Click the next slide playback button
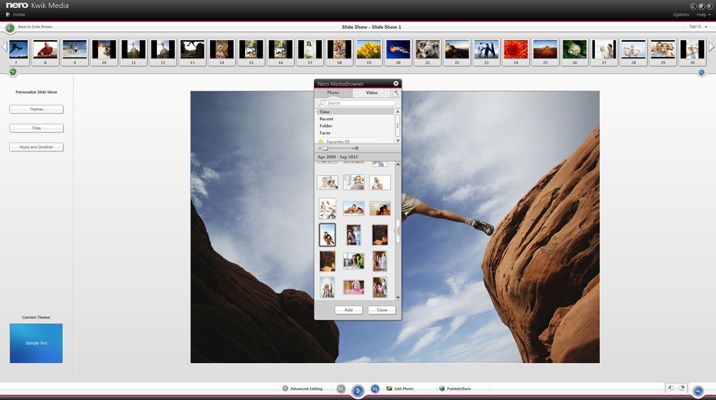This screenshot has height=400, width=716. tap(375, 388)
